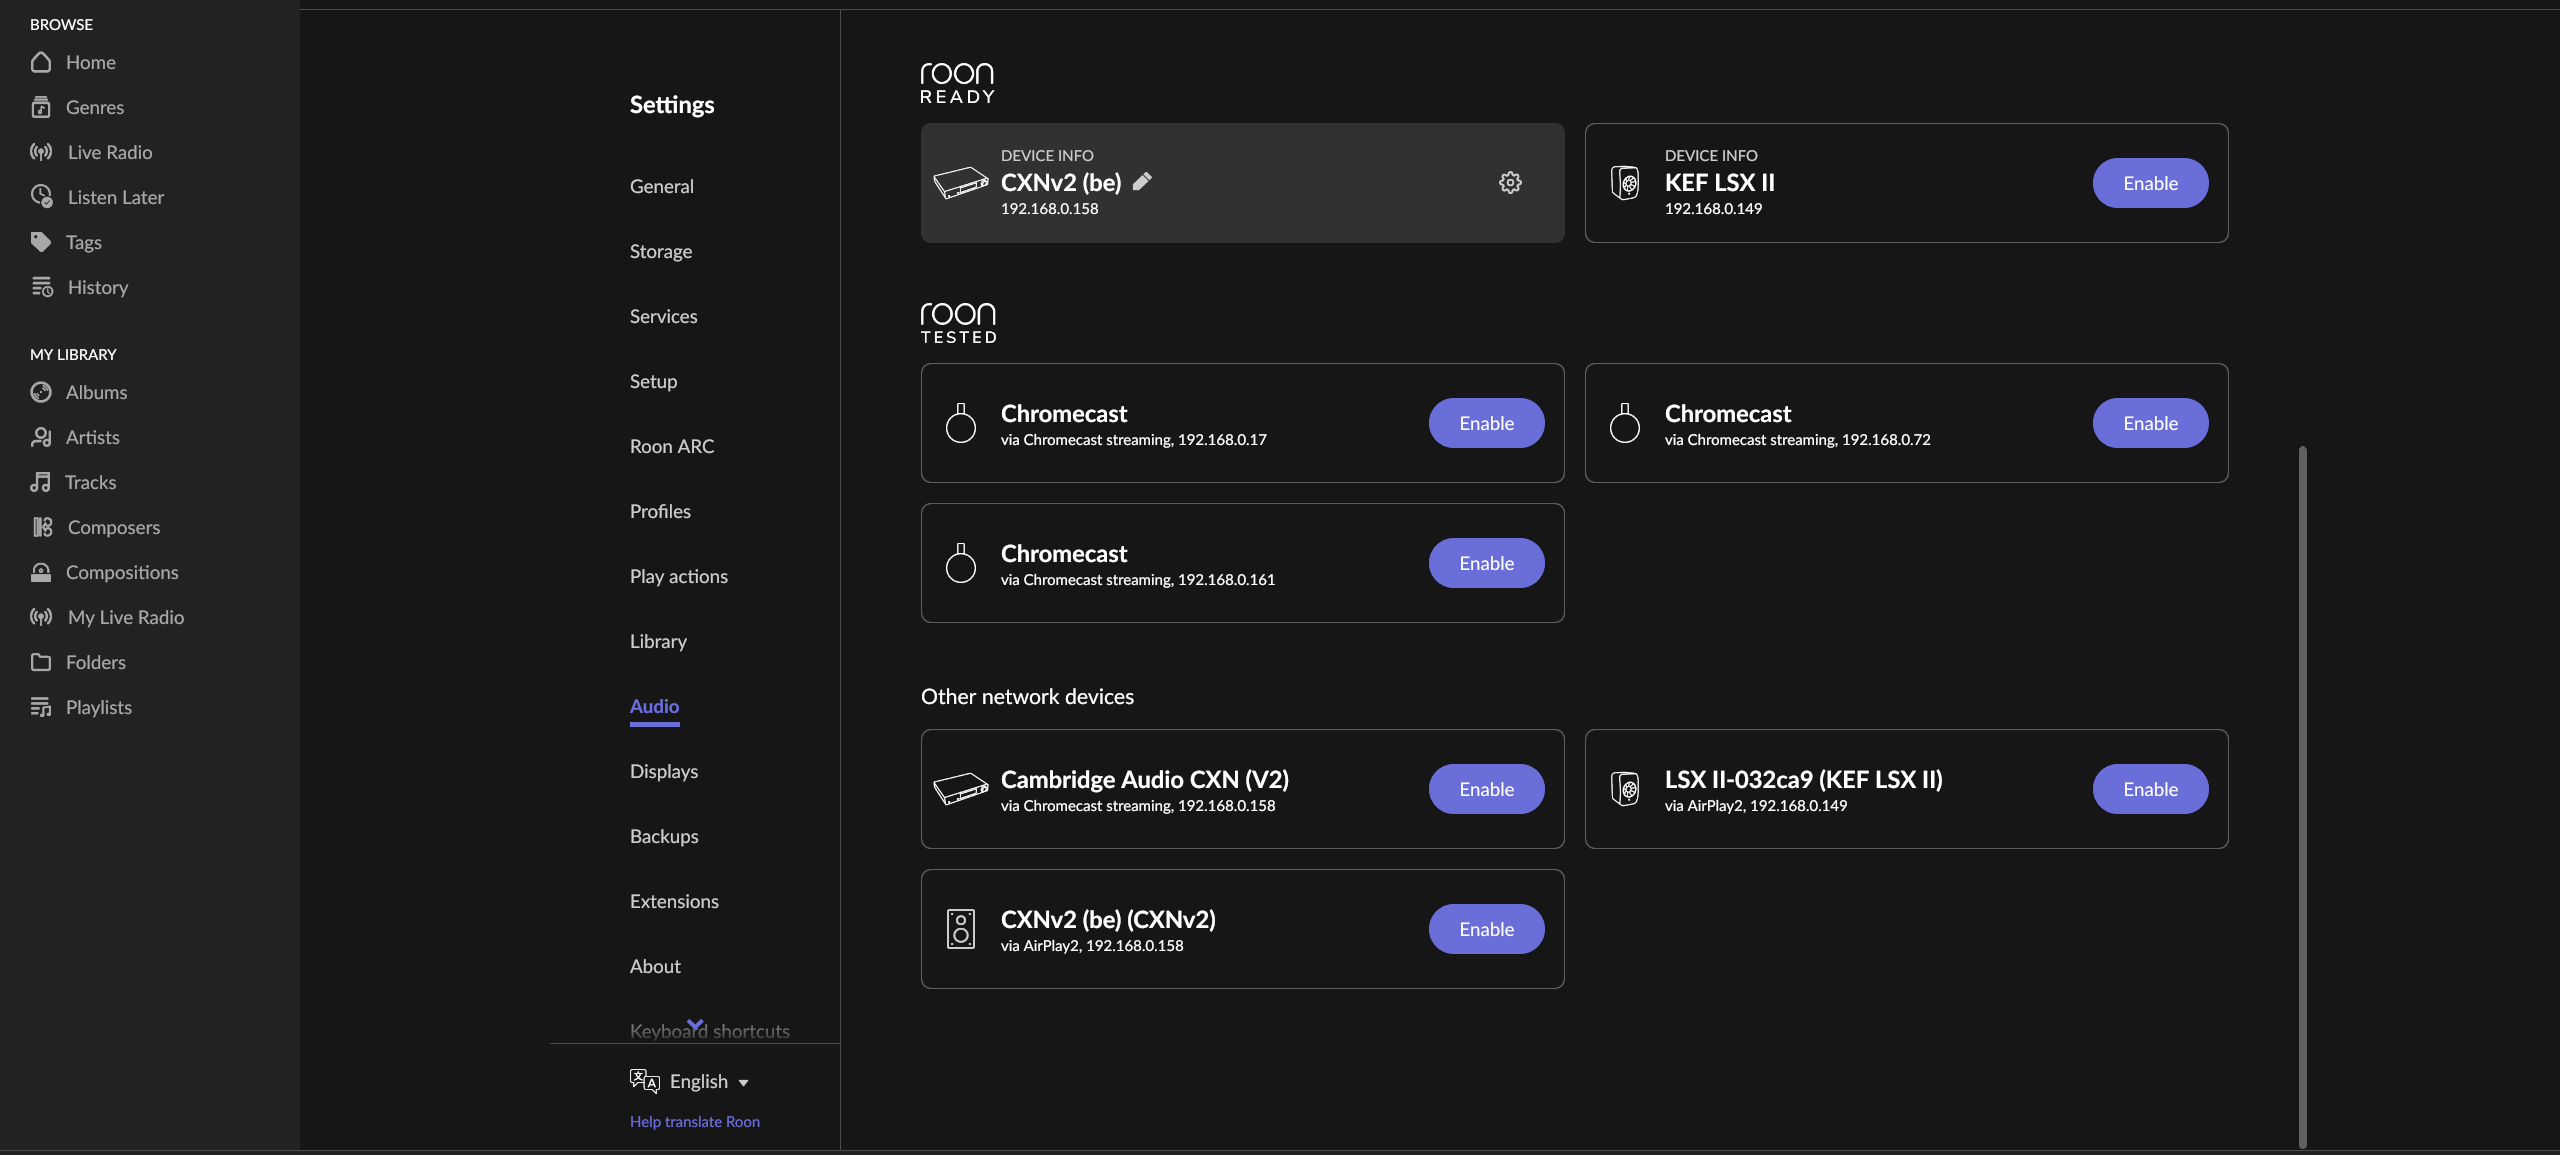Screen dimensions: 2560x1155
Task: Click pencil icon to rename CXNv2 (be)
Action: 1142,181
